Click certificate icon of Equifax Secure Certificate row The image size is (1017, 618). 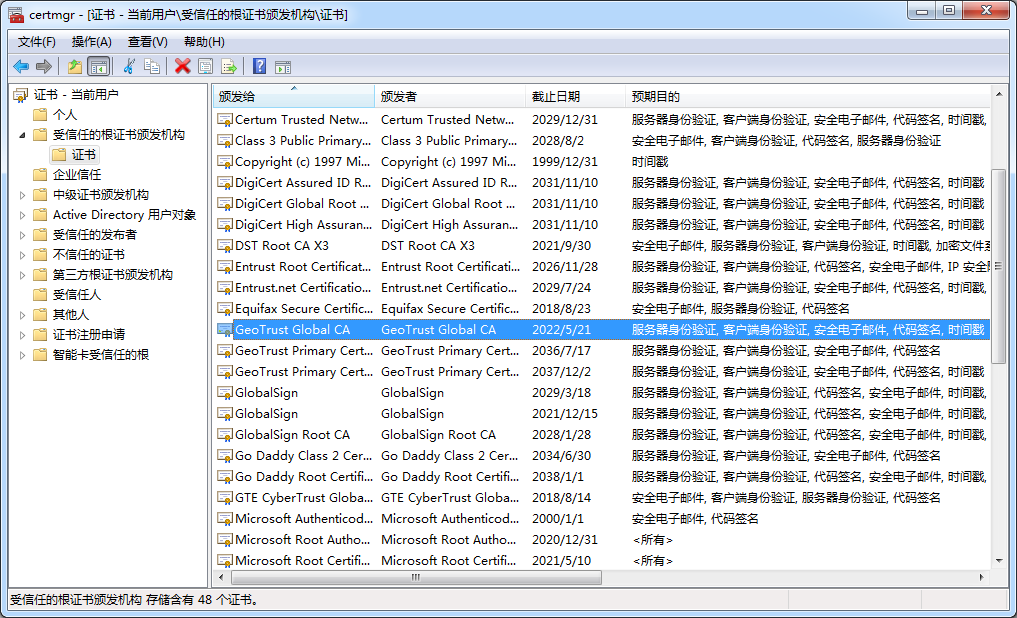tap(224, 309)
